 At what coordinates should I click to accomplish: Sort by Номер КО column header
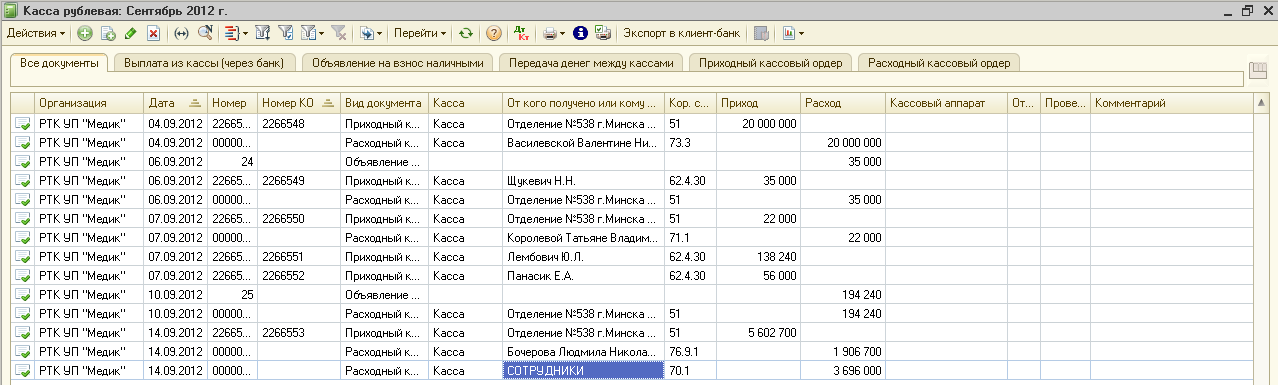298,103
